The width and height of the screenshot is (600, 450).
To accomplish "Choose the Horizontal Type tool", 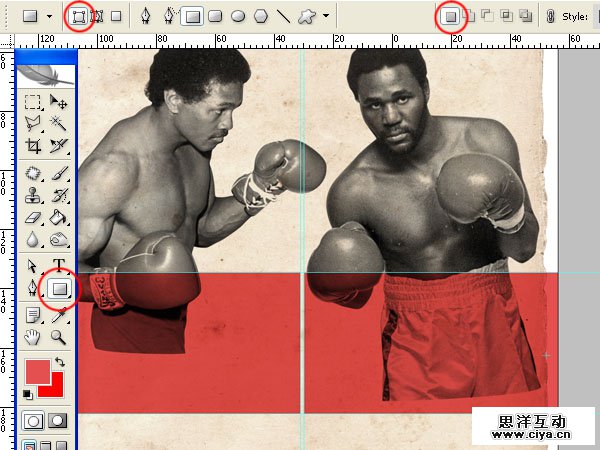I will pyautogui.click(x=59, y=266).
